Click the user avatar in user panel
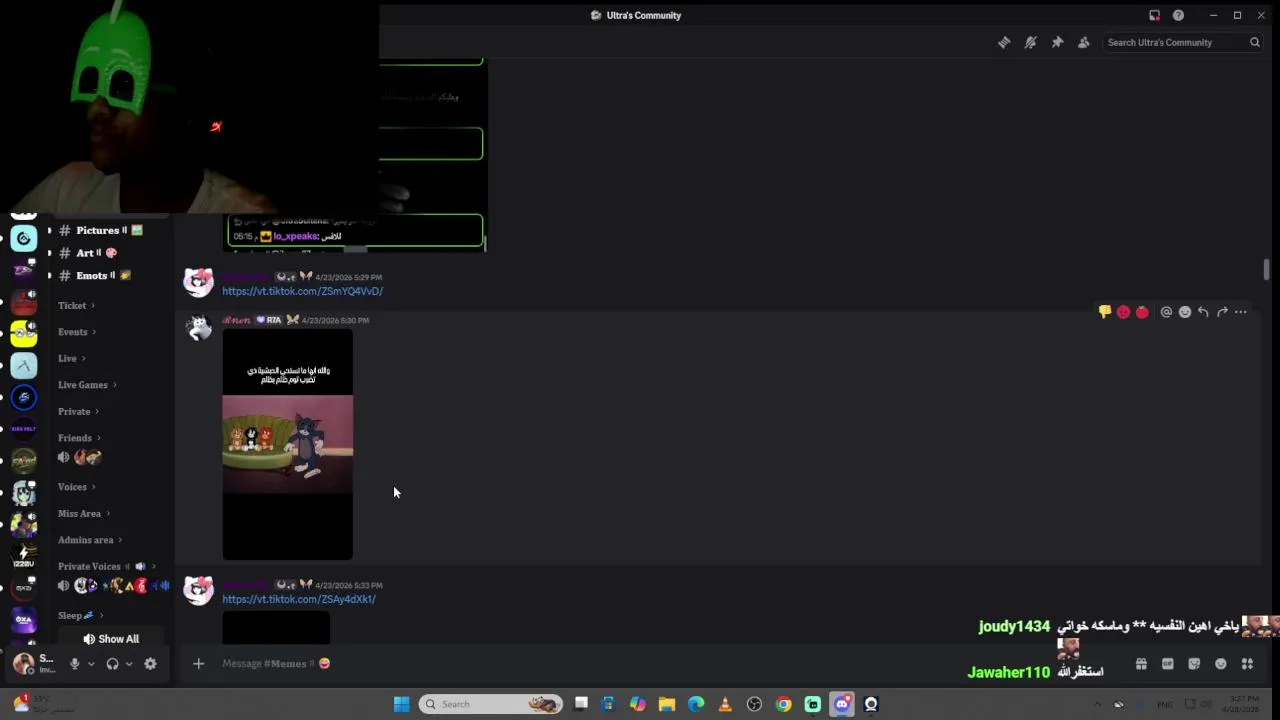 pos(23,663)
